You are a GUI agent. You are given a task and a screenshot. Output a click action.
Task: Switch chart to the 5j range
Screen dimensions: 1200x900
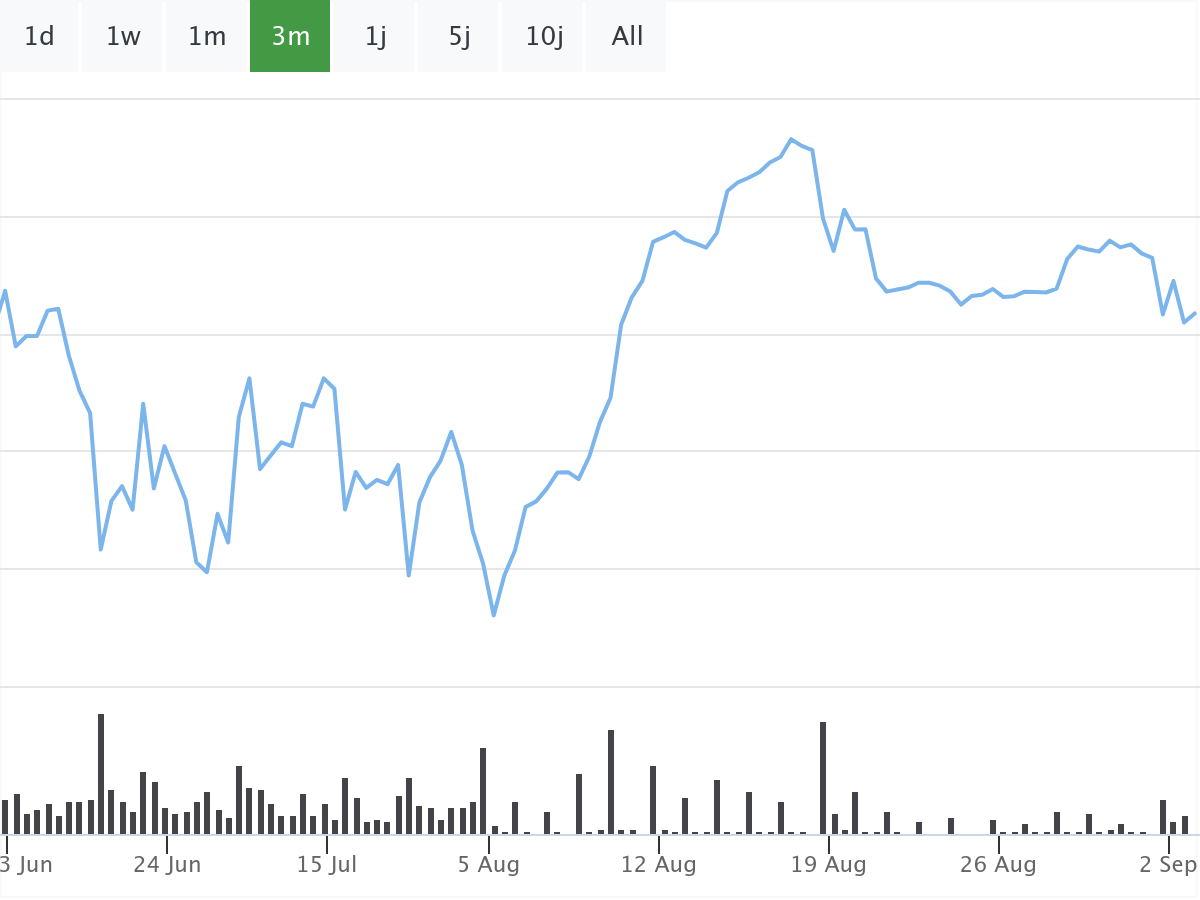click(459, 37)
